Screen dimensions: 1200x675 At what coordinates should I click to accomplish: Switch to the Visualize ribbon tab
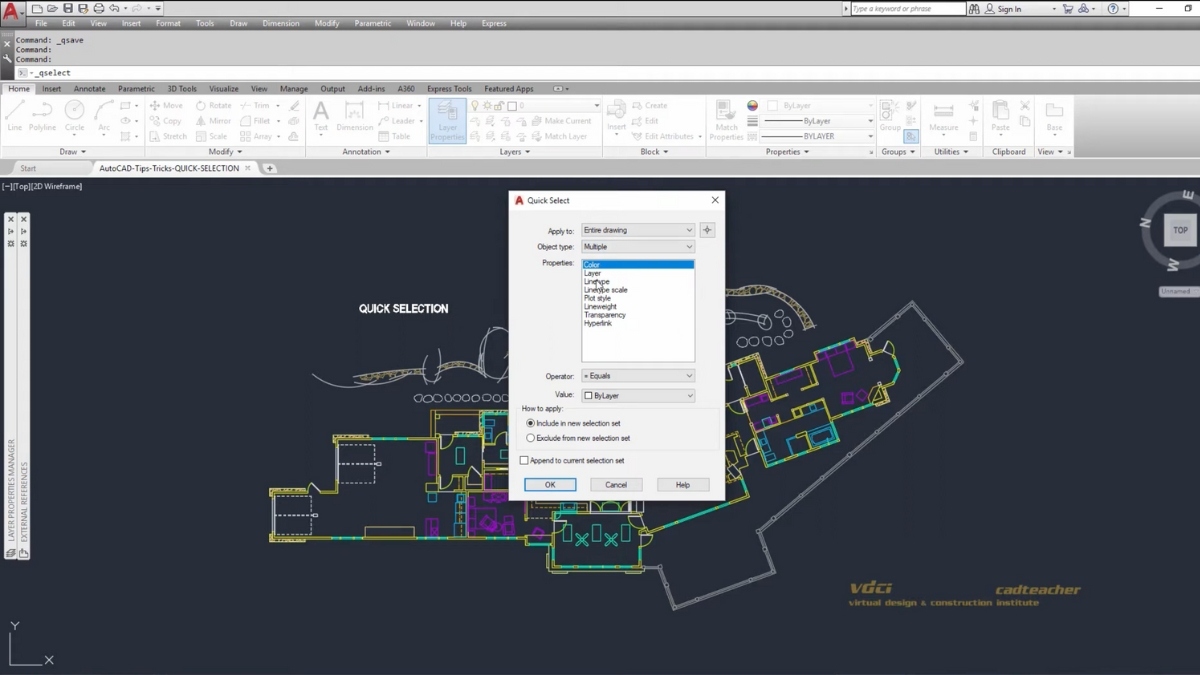click(x=224, y=89)
